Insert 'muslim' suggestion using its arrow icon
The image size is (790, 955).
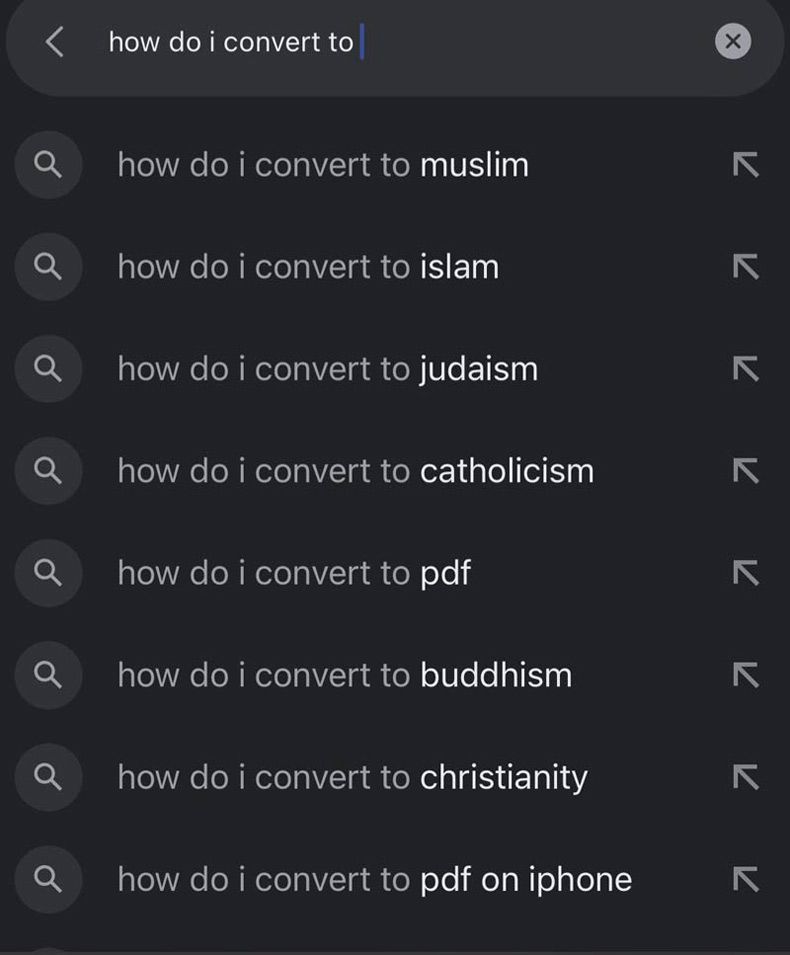pos(745,165)
